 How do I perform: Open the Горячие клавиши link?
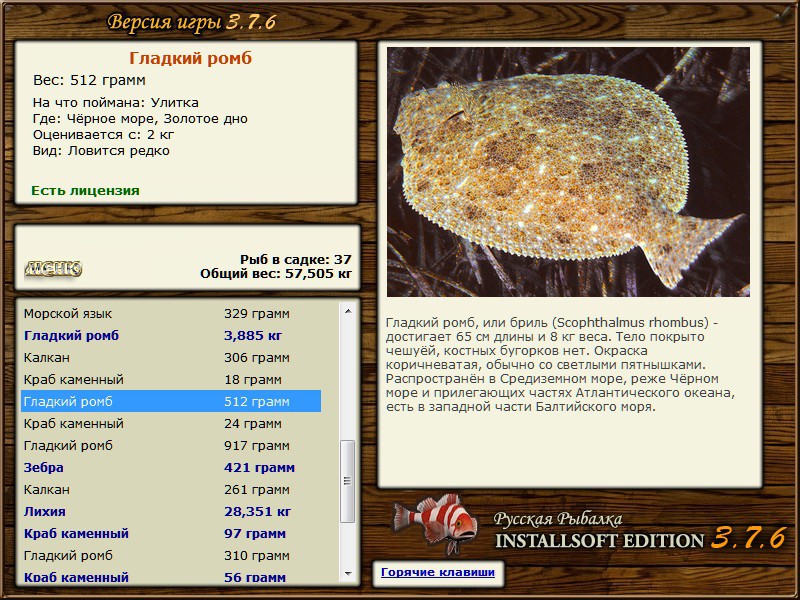pyautogui.click(x=437, y=573)
